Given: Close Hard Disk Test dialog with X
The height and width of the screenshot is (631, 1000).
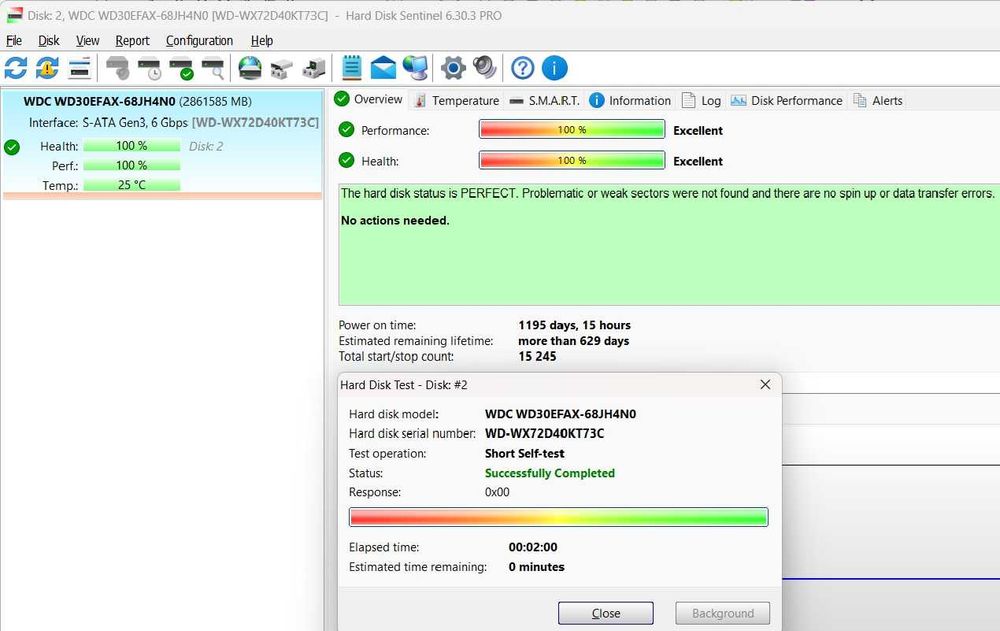Looking at the screenshot, I should point(765,385).
